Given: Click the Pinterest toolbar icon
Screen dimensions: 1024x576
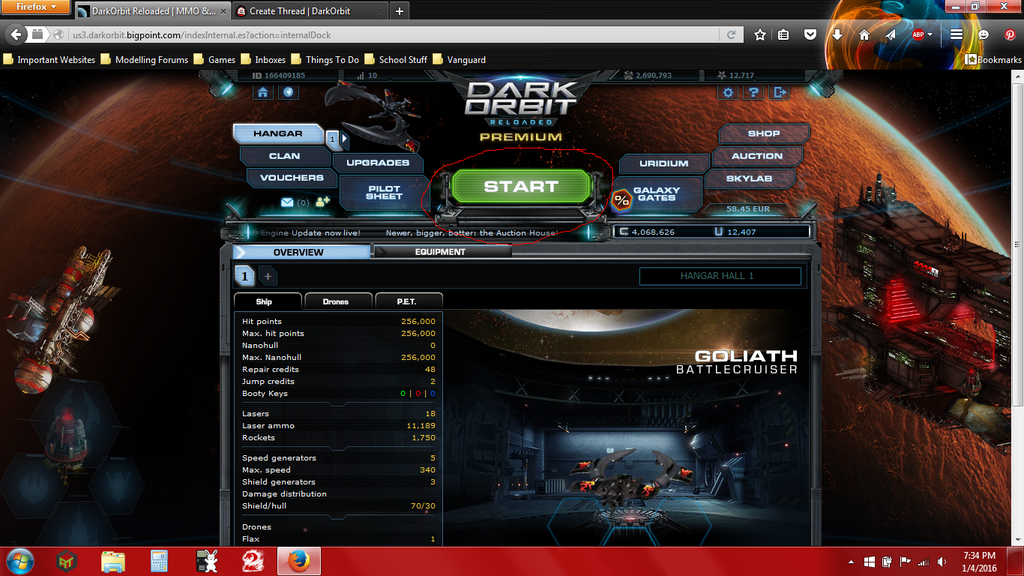Looking at the screenshot, I should pos(1009,34).
